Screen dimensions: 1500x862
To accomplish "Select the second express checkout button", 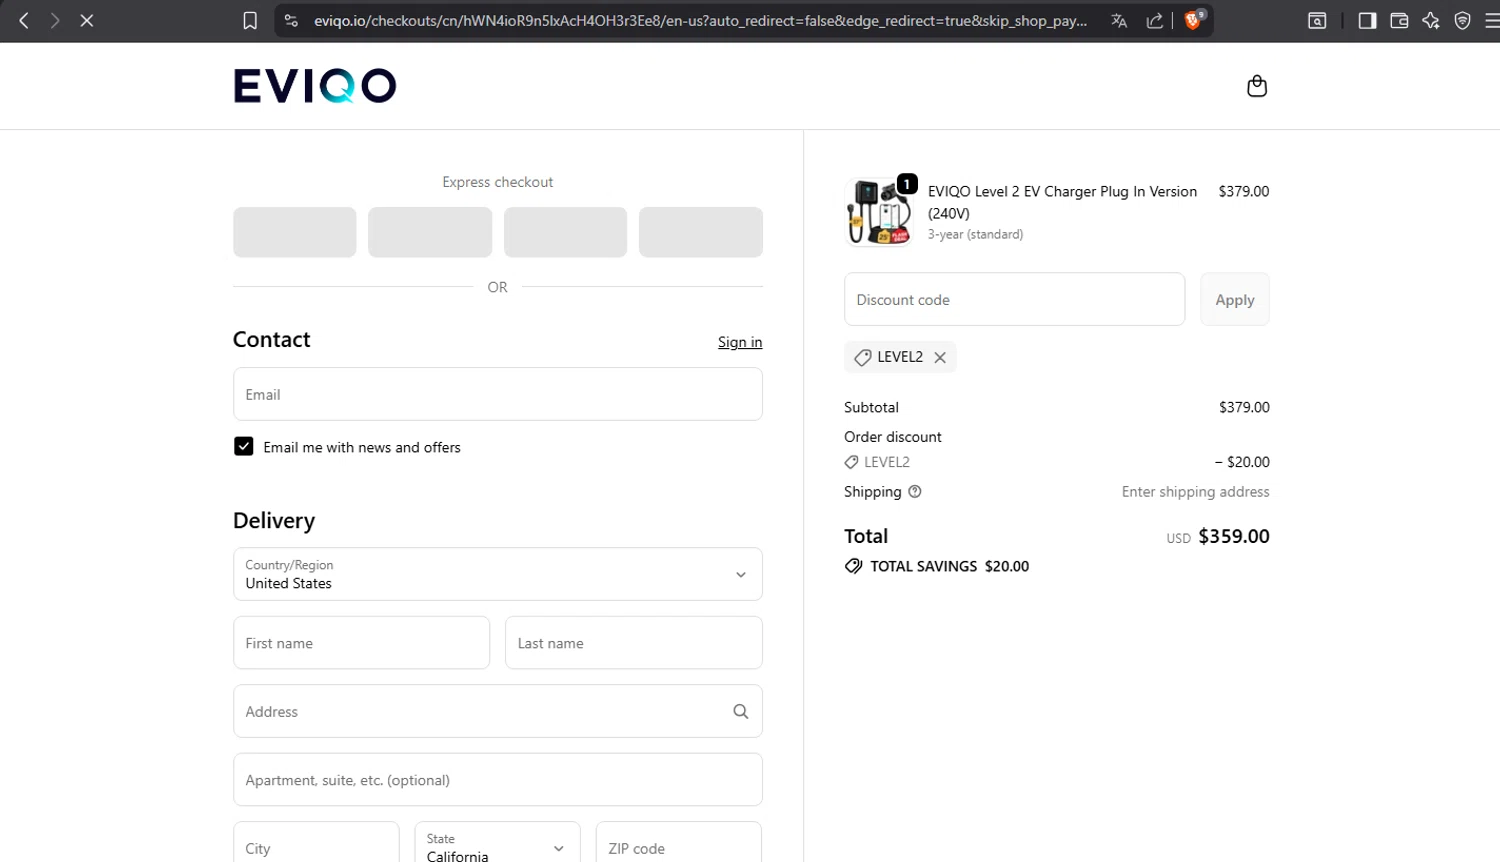I will tap(430, 232).
